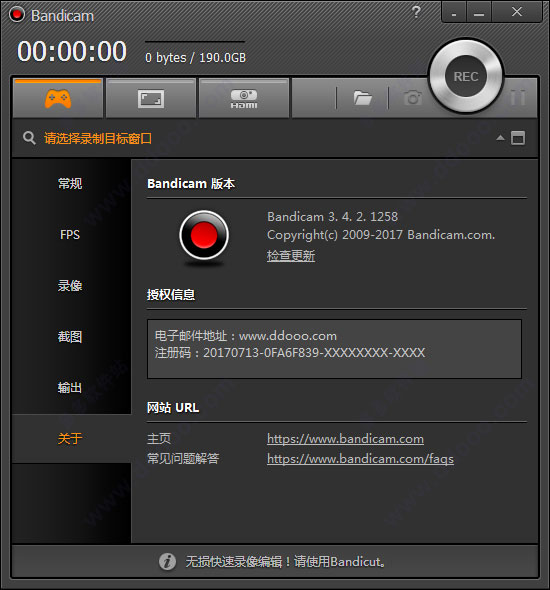
Task: Click the Bandicam 3.4.2.1258 version text
Action: [x=333, y=216]
